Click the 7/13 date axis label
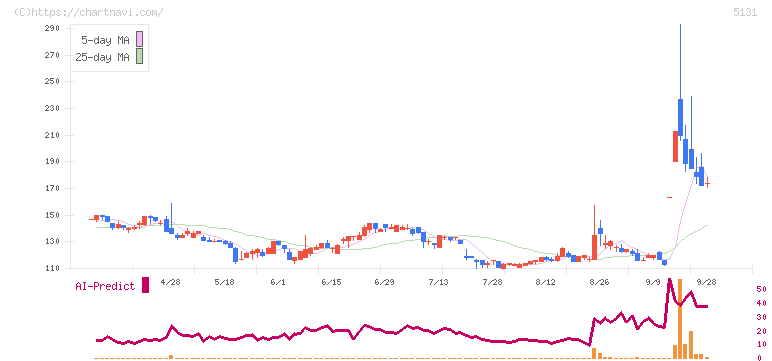This screenshot has height=361, width=772. [x=439, y=282]
